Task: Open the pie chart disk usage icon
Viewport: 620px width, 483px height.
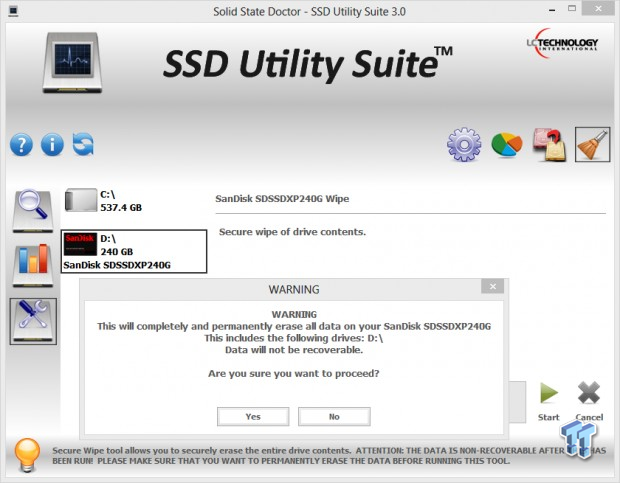Action: tap(507, 145)
